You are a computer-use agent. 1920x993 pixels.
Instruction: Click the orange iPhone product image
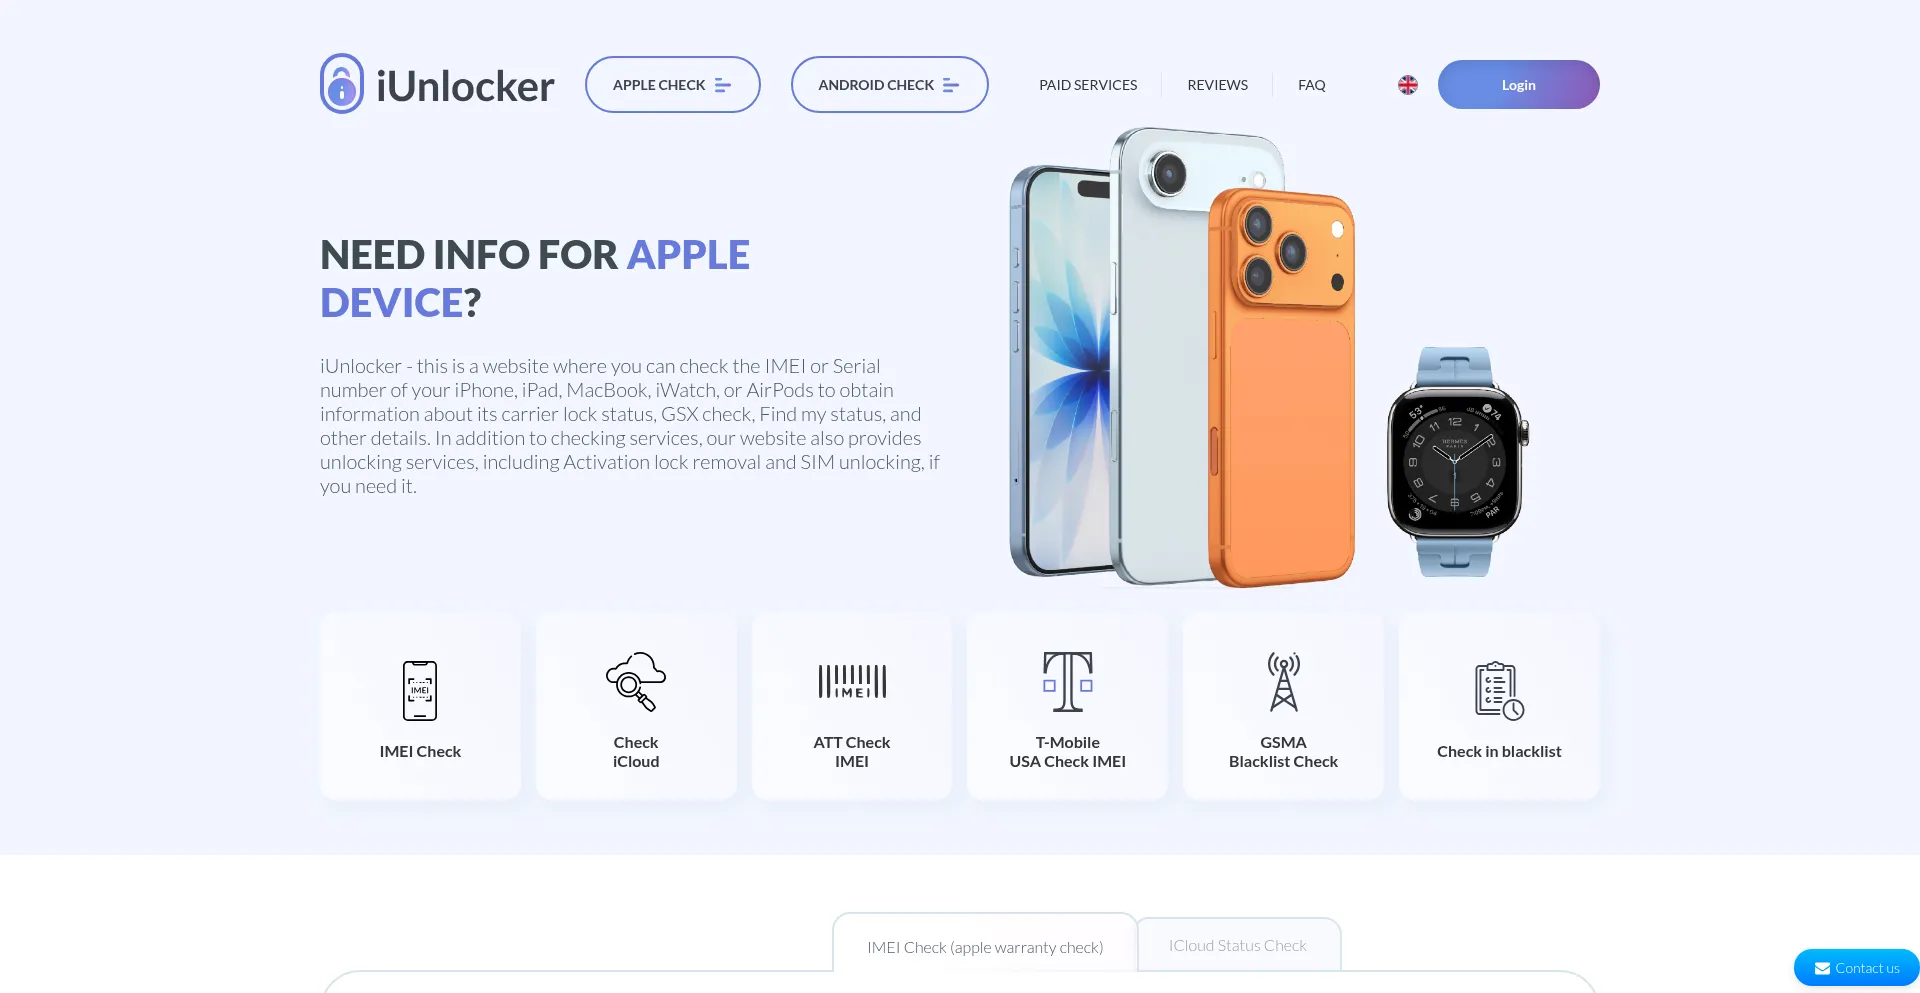pyautogui.click(x=1282, y=387)
